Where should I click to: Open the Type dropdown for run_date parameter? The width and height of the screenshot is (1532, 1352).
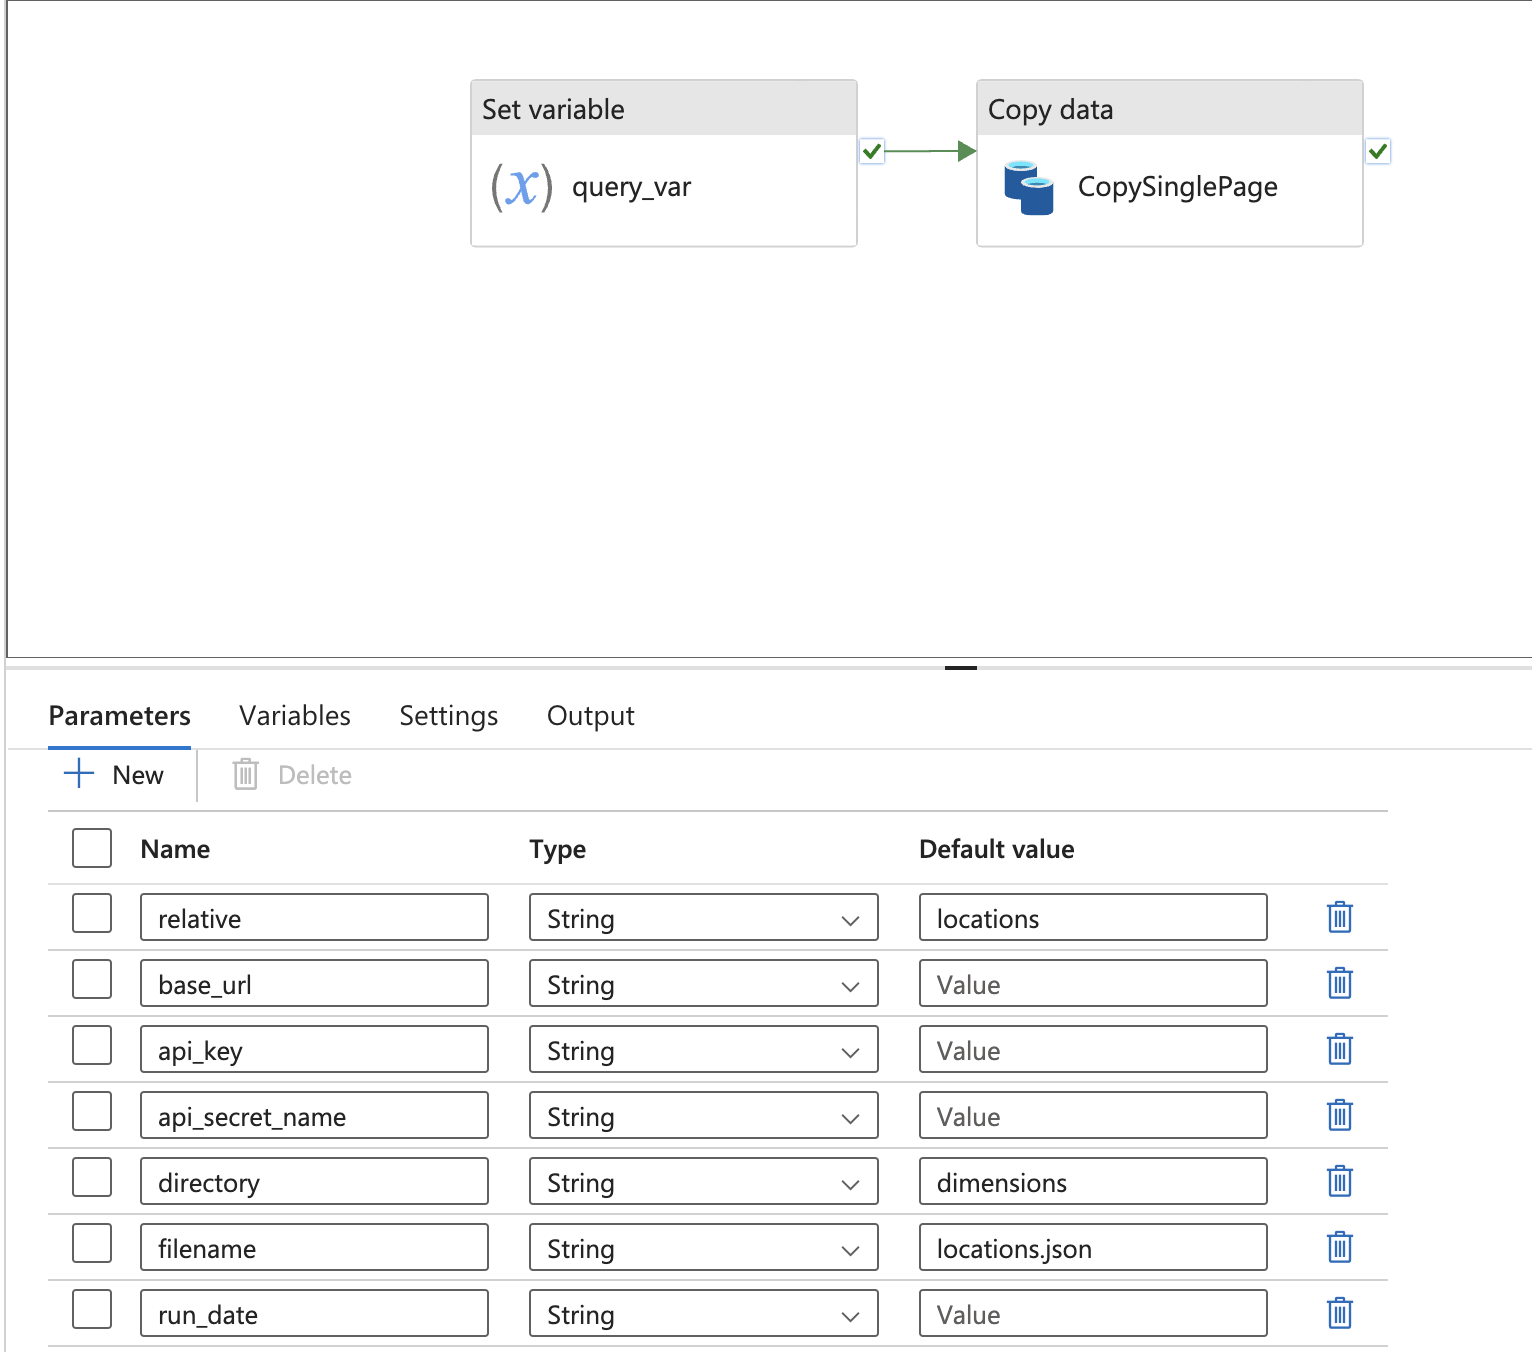851,1314
